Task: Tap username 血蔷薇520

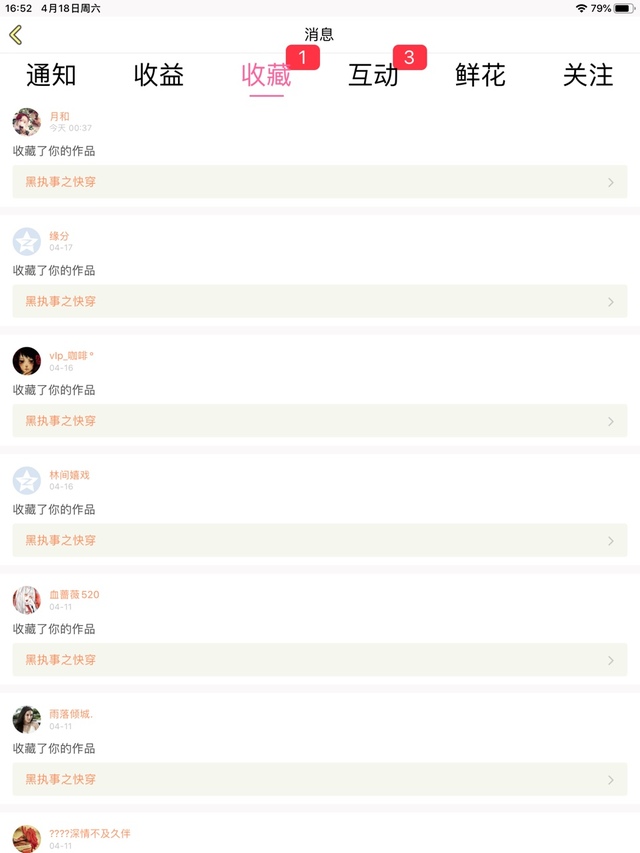Action: tap(75, 595)
